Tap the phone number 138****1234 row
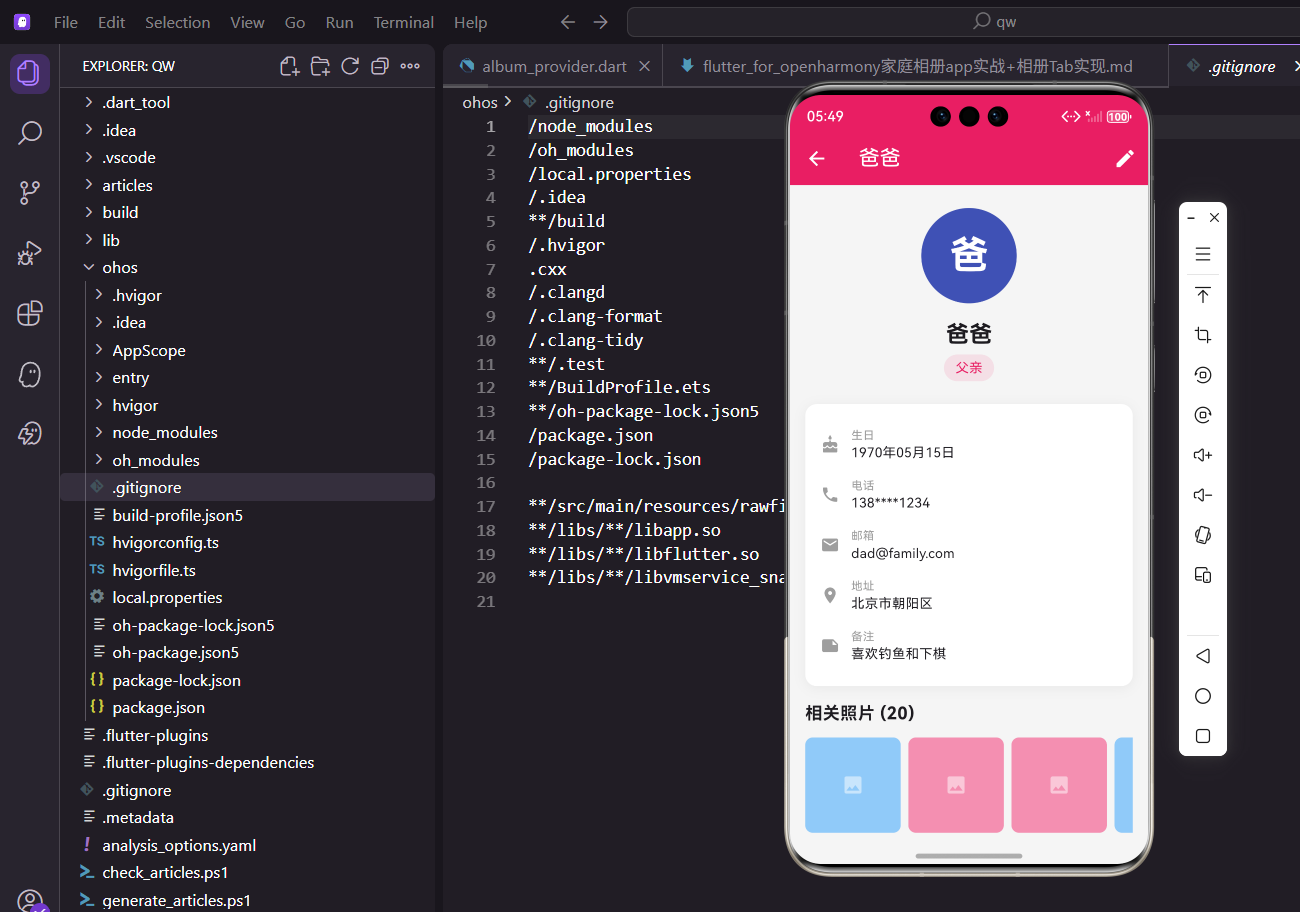The width and height of the screenshot is (1300, 912). point(969,494)
